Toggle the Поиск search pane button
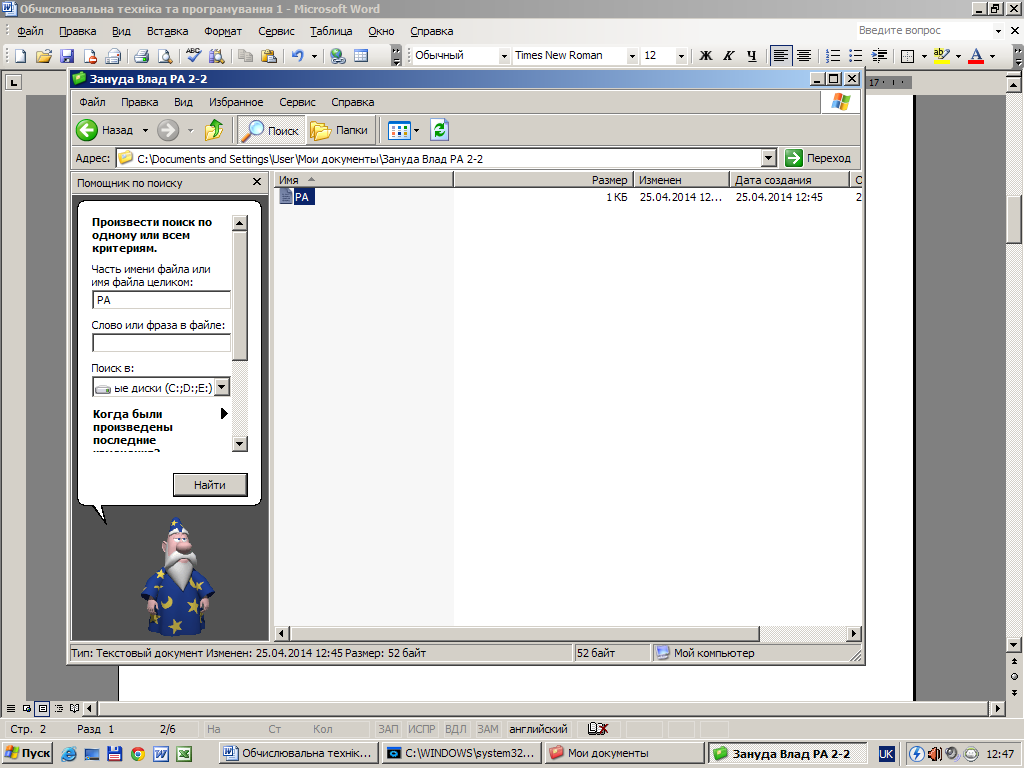The width and height of the screenshot is (1024, 768). point(270,130)
